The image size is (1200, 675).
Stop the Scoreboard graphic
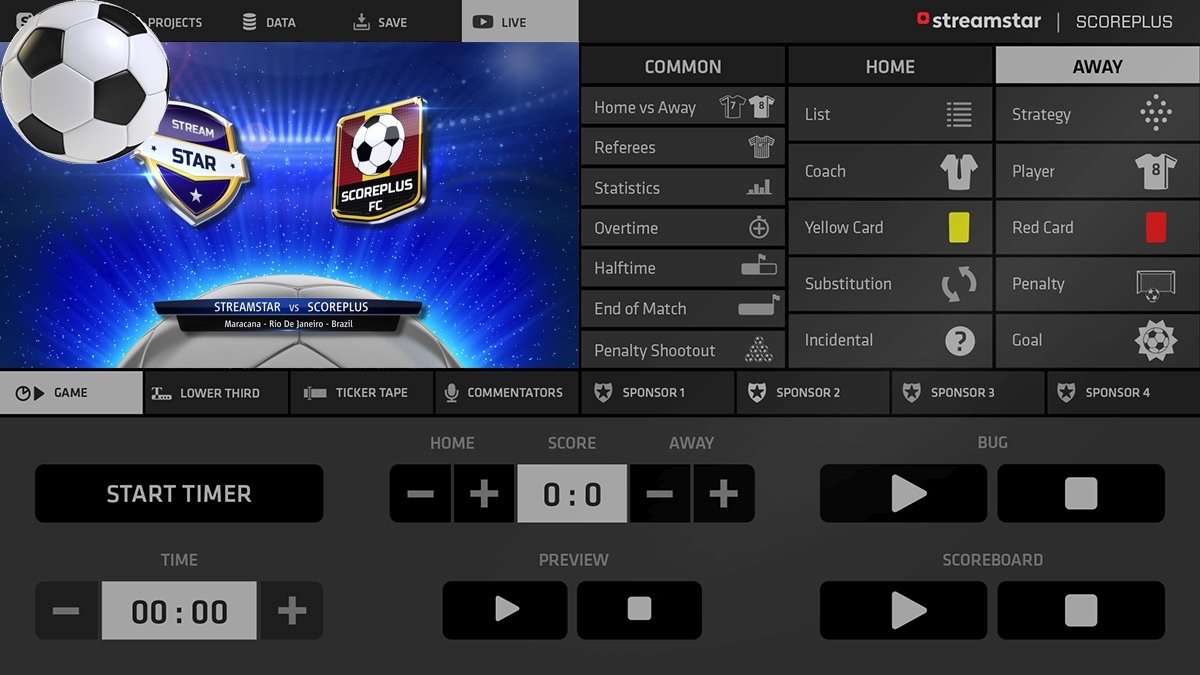coord(1081,610)
